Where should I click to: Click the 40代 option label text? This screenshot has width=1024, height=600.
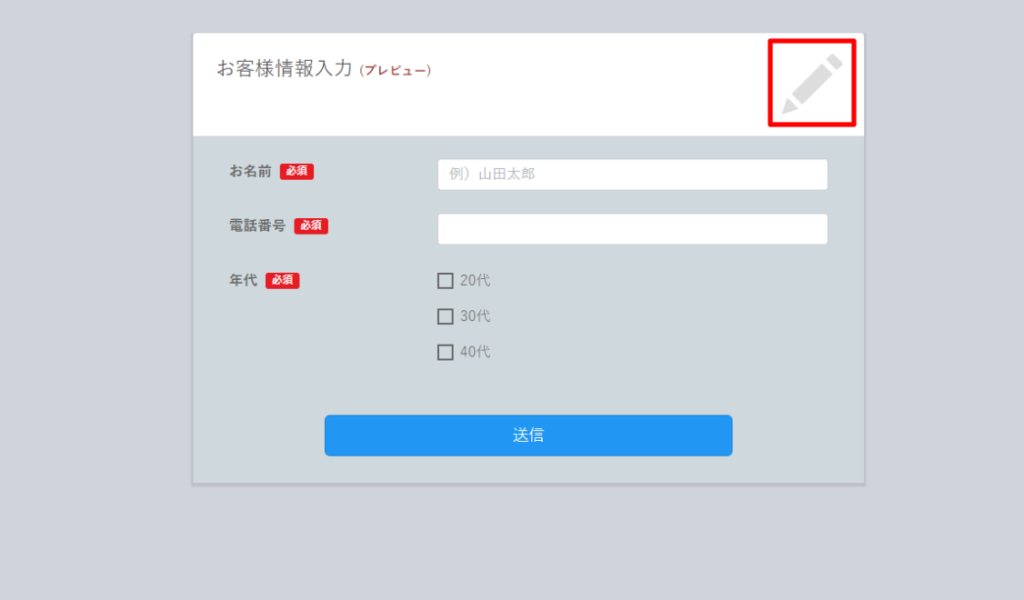tap(475, 353)
